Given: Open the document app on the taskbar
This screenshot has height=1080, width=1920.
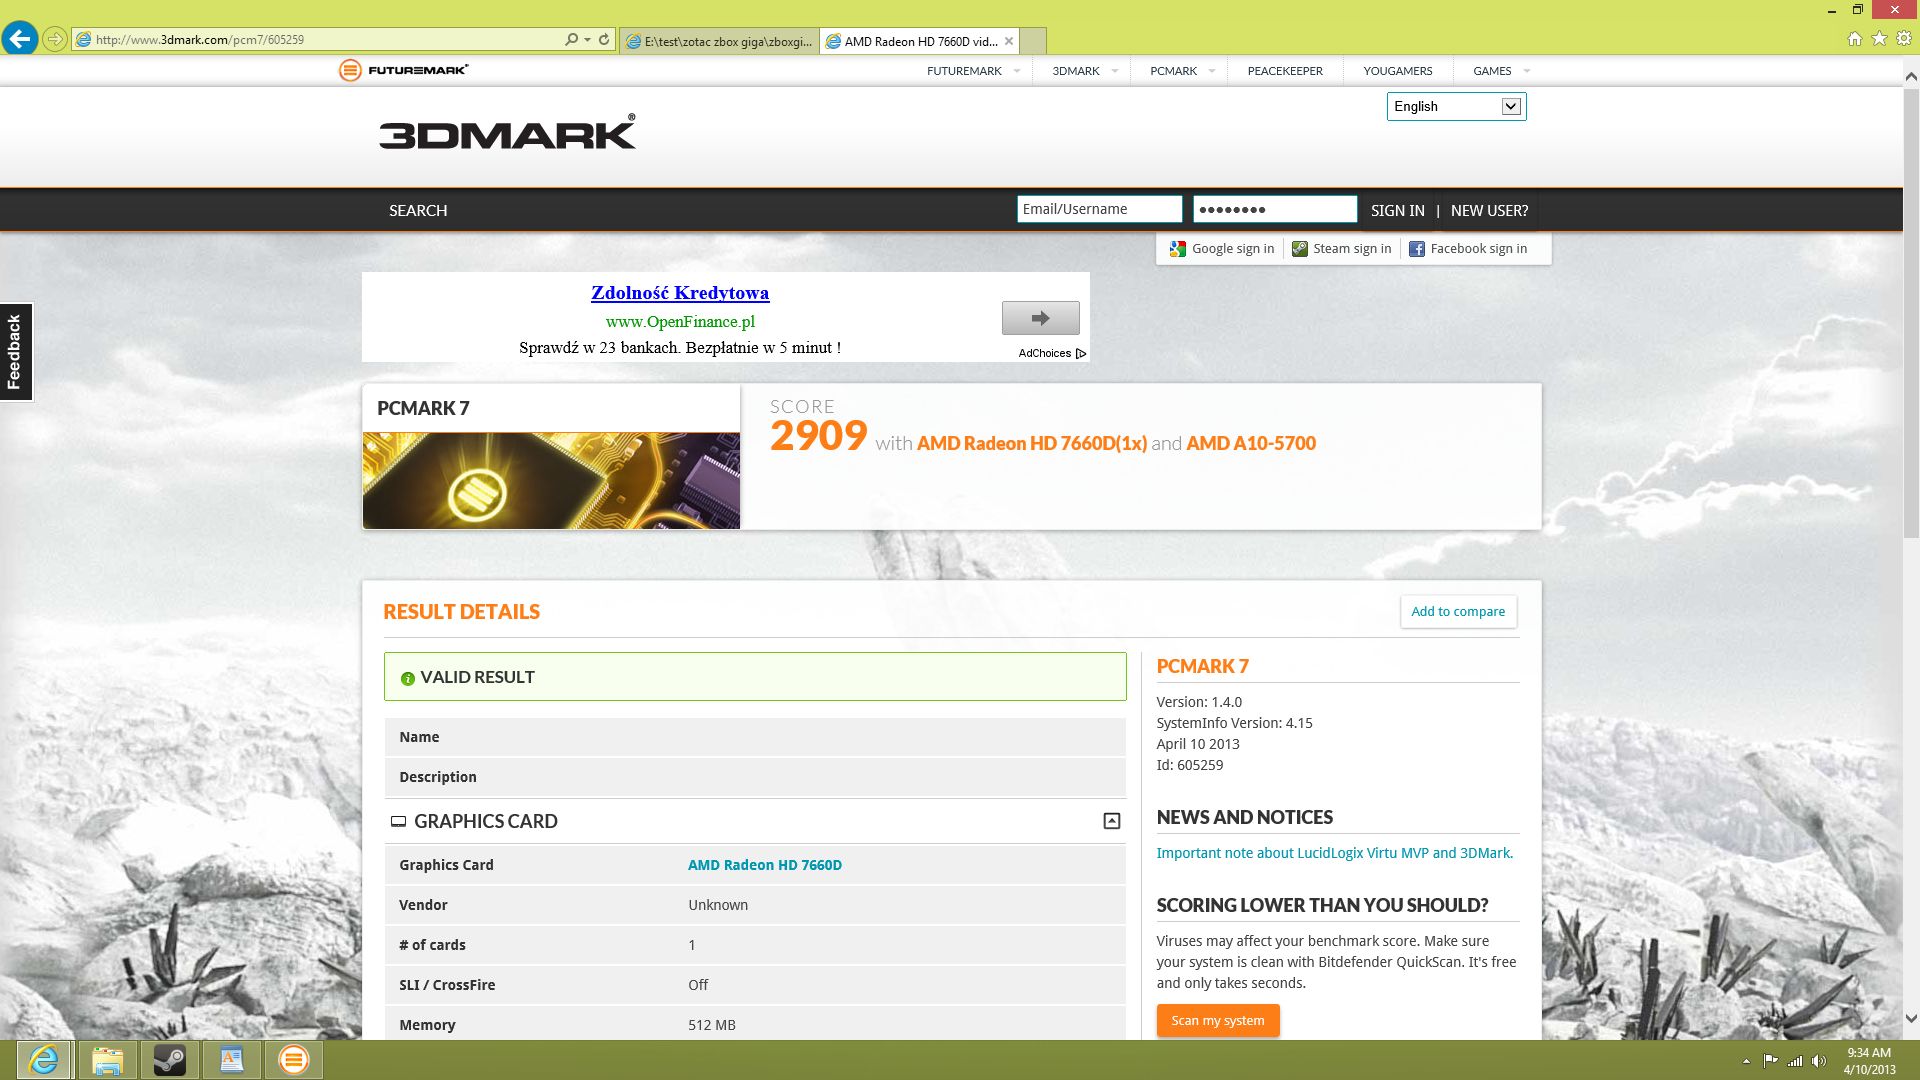Looking at the screenshot, I should coord(232,1060).
